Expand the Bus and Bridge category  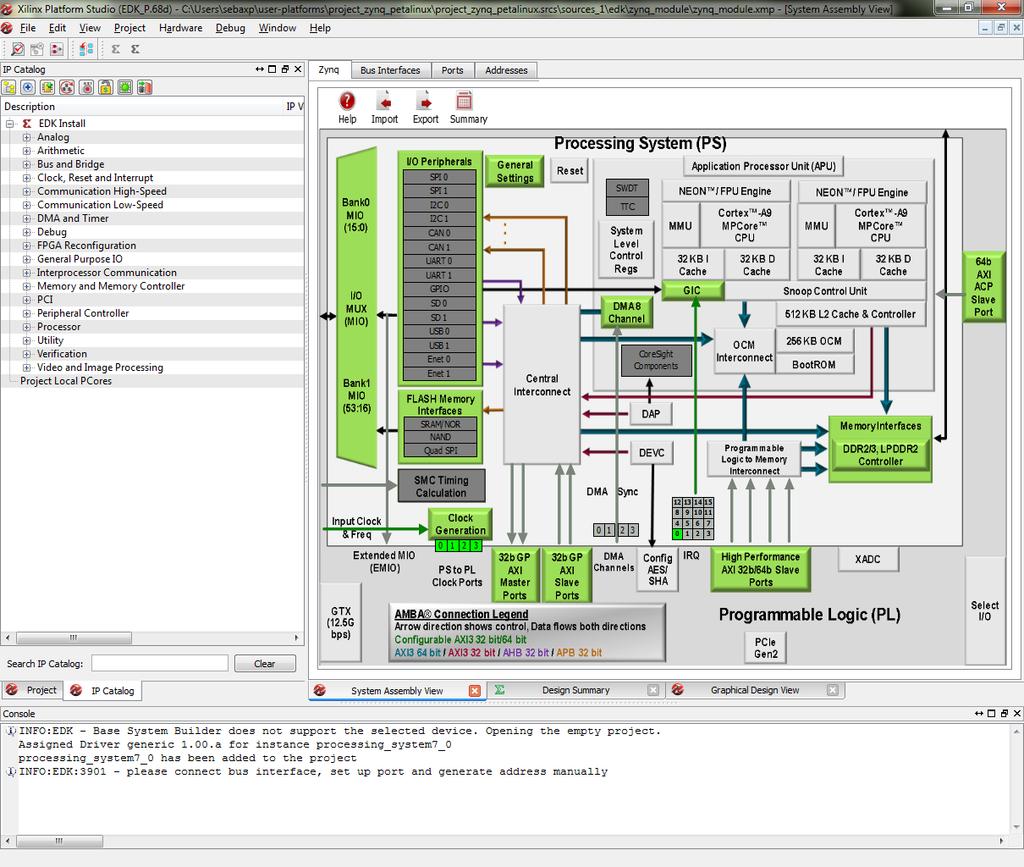click(x=27, y=165)
